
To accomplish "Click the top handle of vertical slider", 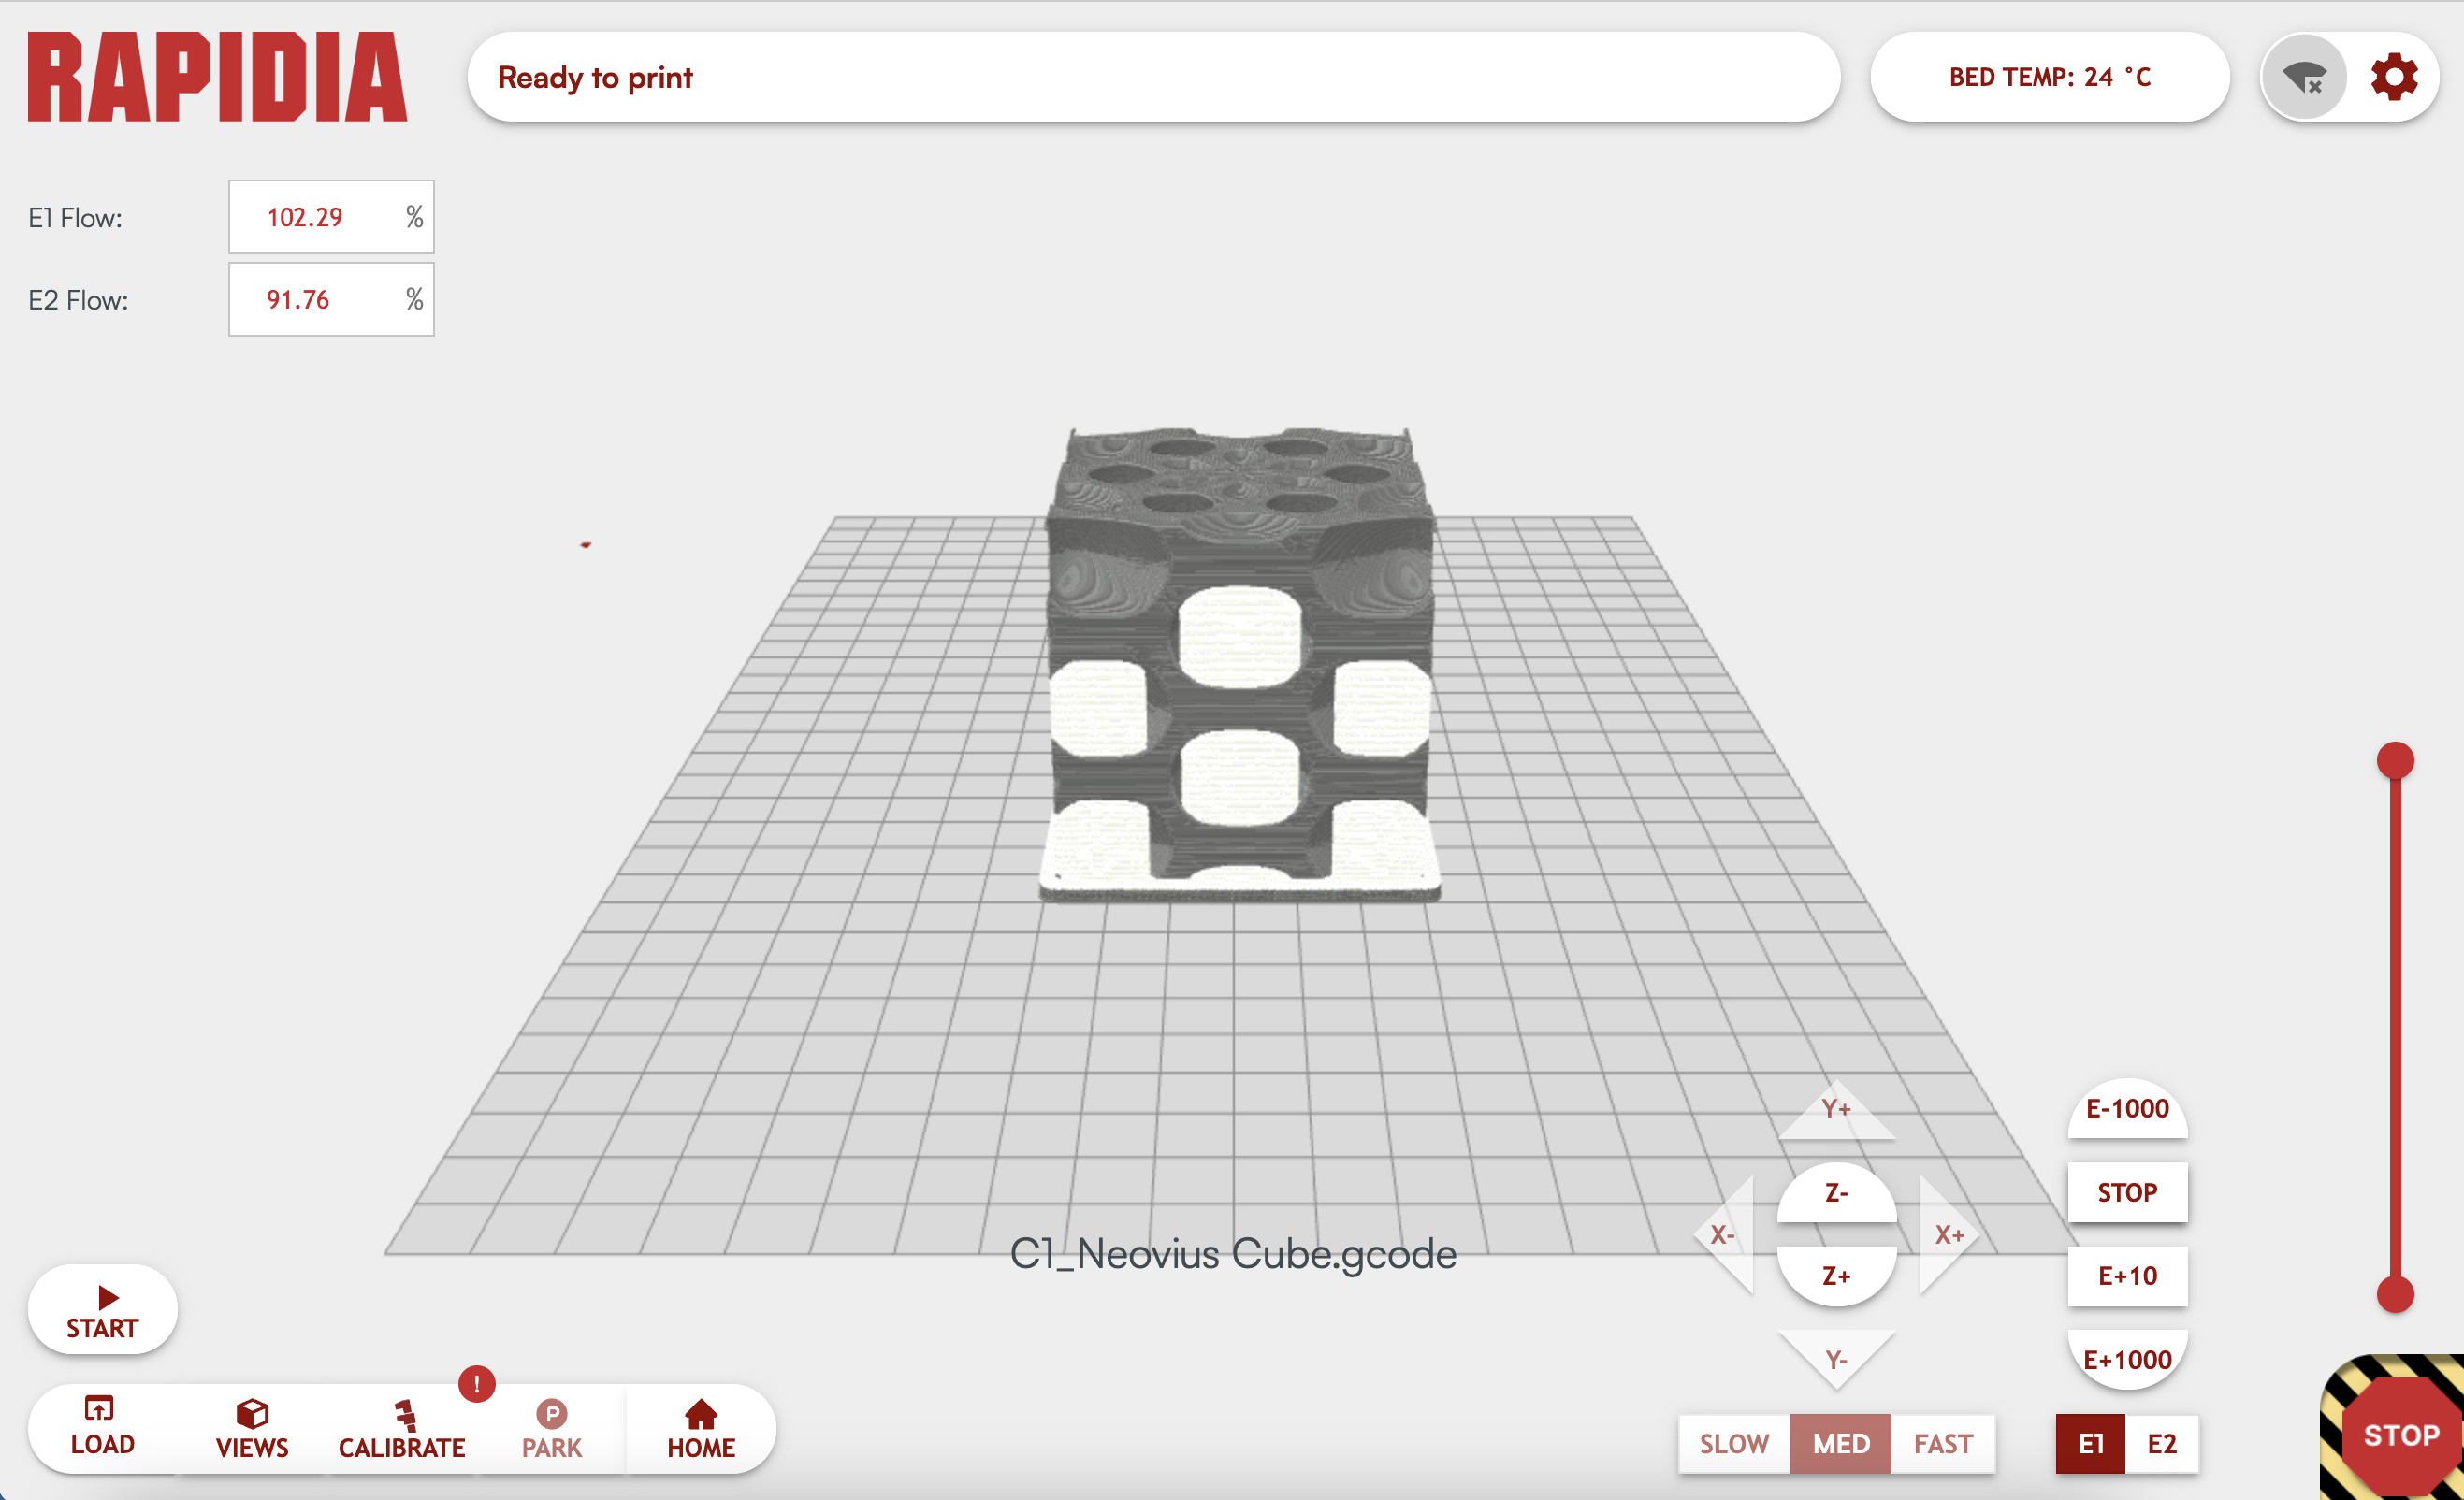I will (2395, 760).
